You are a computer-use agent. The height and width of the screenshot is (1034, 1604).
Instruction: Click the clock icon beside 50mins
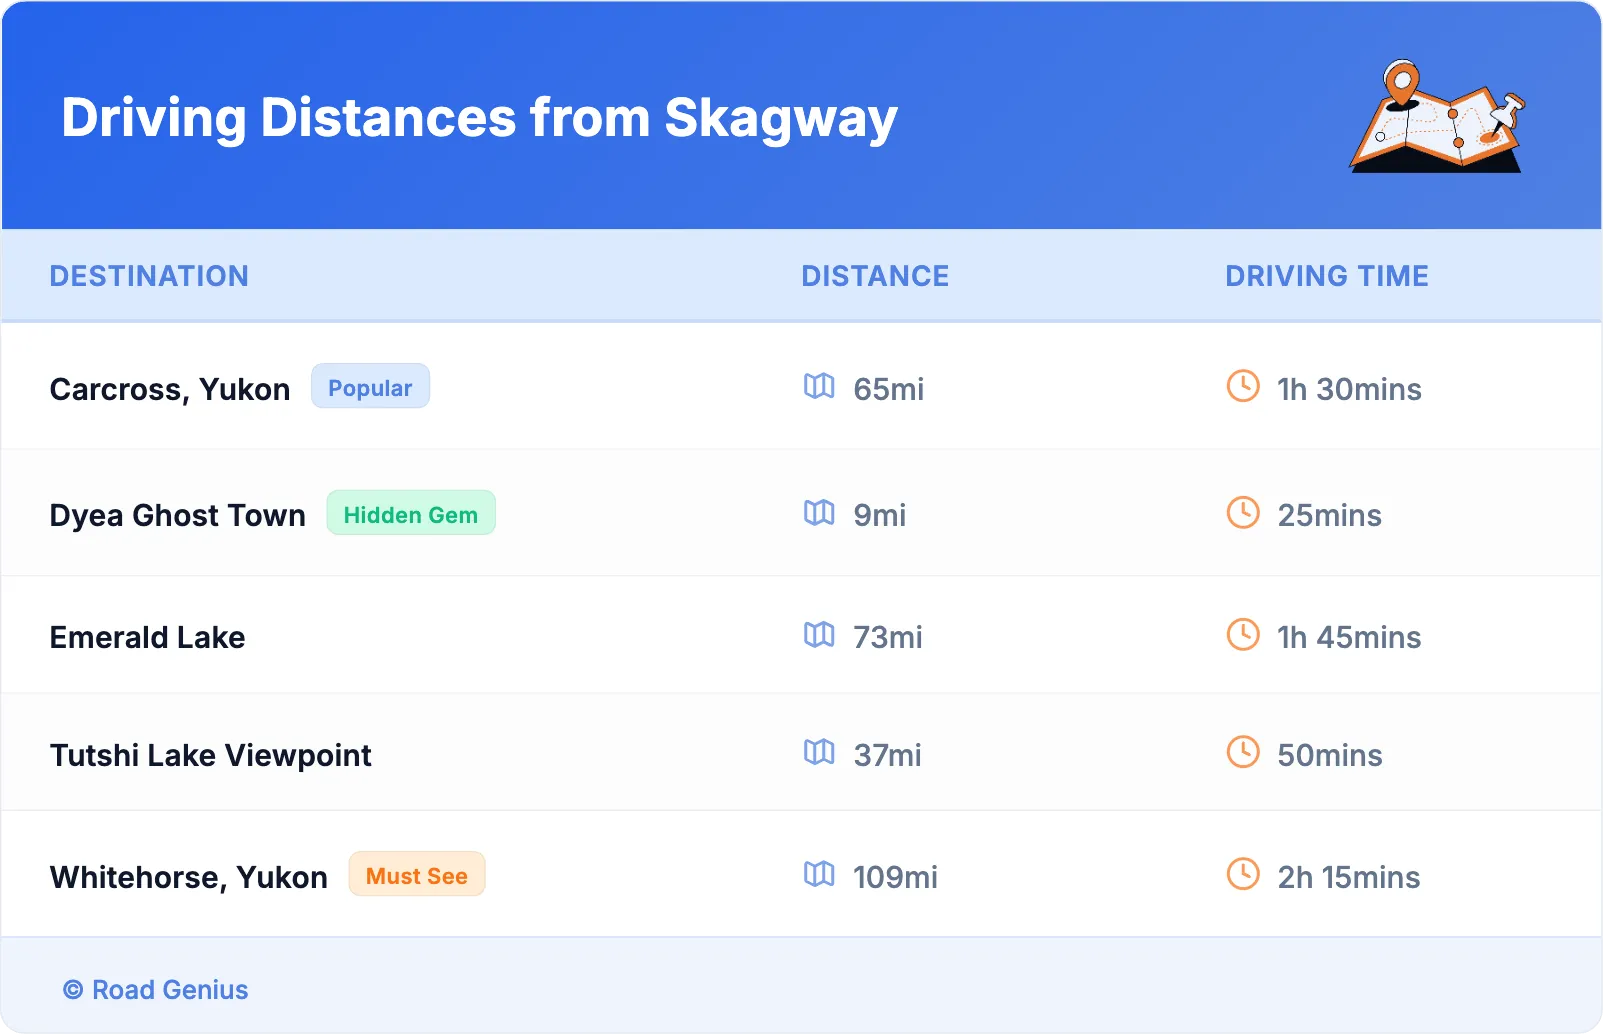pyautogui.click(x=1243, y=752)
